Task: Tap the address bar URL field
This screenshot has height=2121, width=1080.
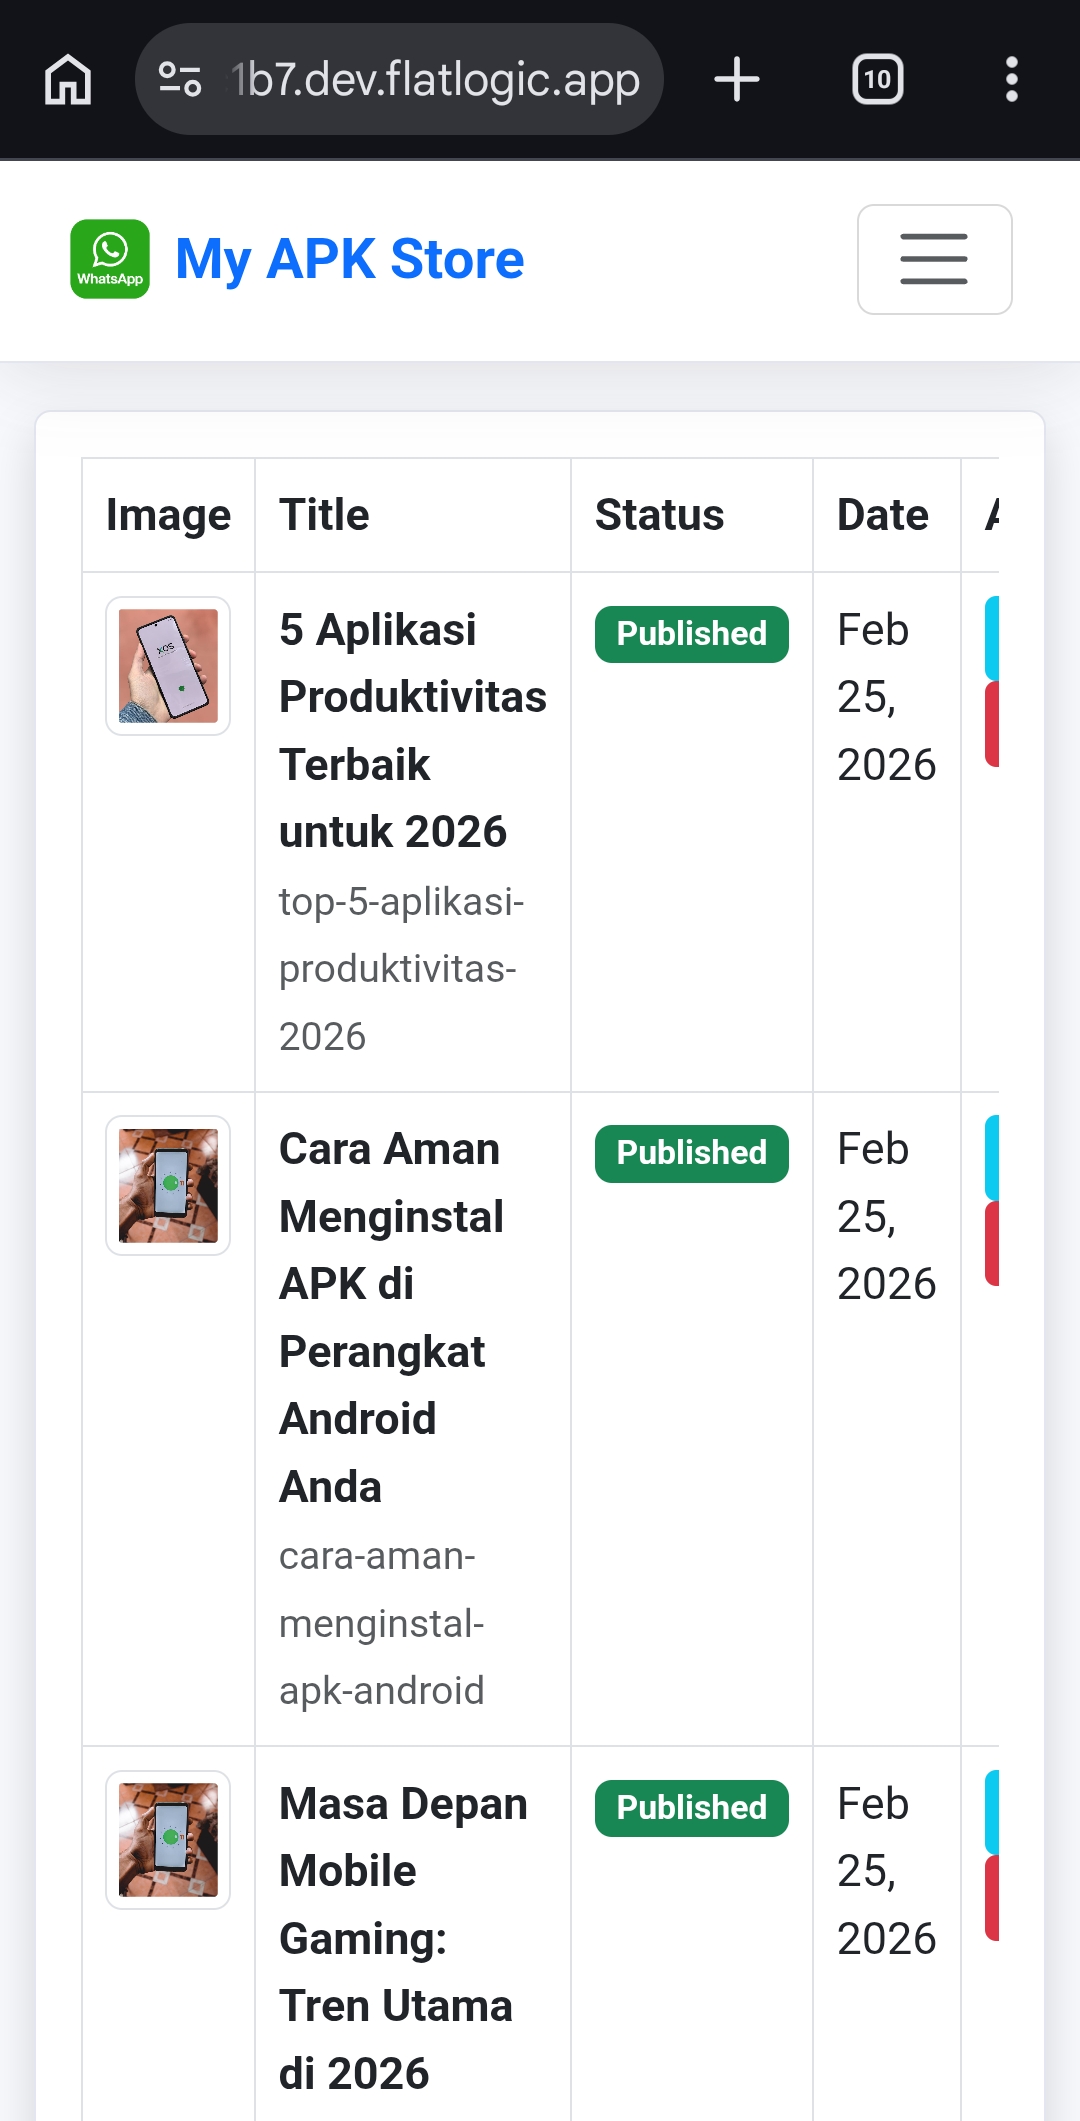Action: [x=435, y=80]
